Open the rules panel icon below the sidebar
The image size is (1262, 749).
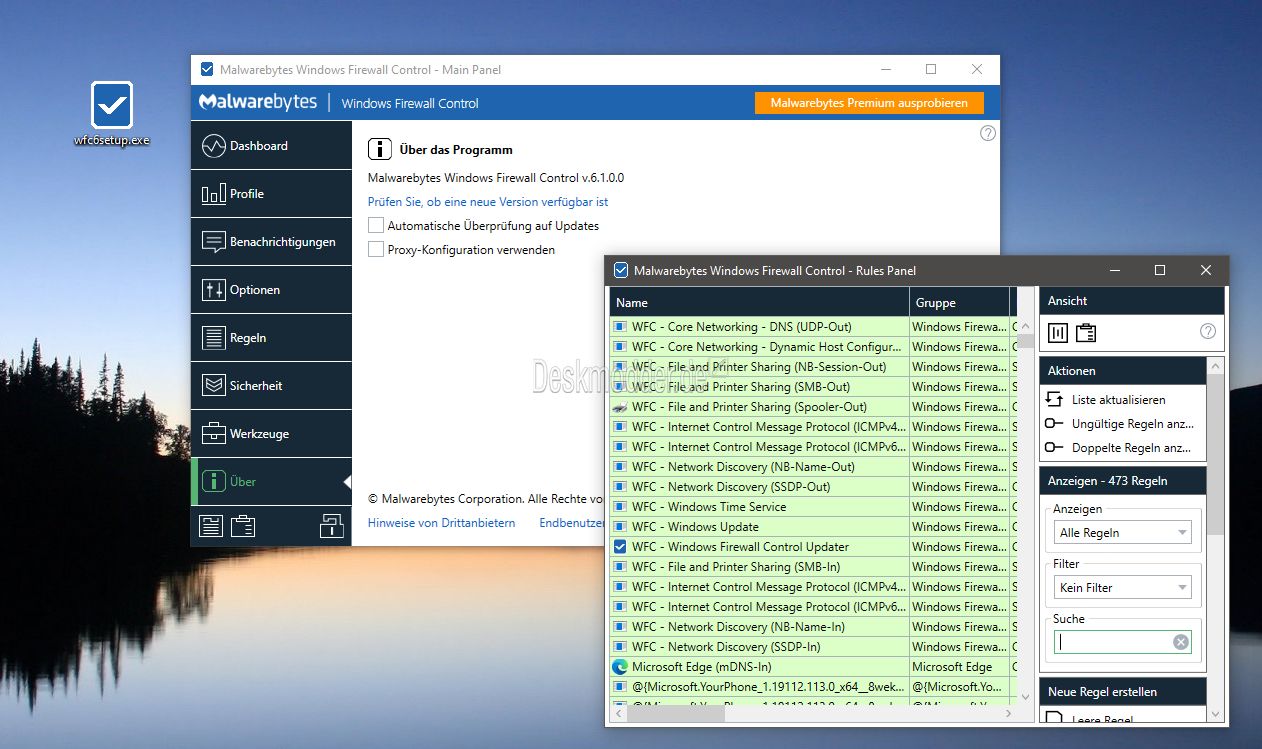[211, 526]
